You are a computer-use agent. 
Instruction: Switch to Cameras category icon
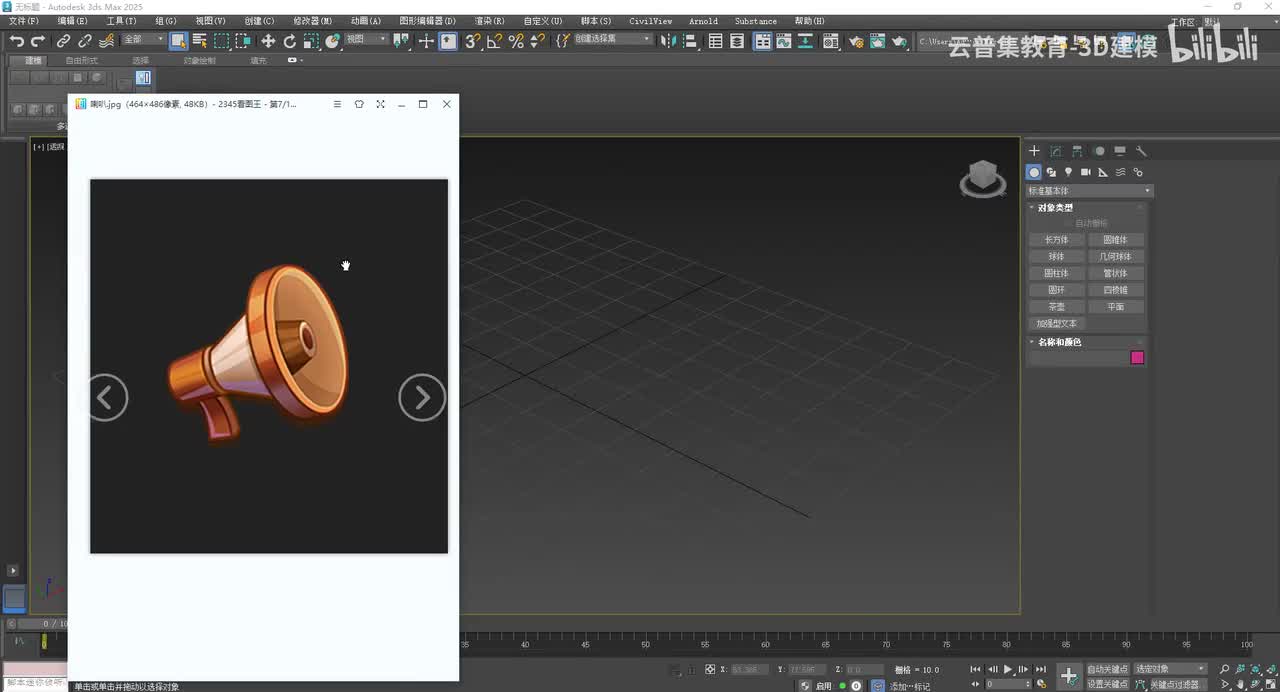coord(1085,172)
